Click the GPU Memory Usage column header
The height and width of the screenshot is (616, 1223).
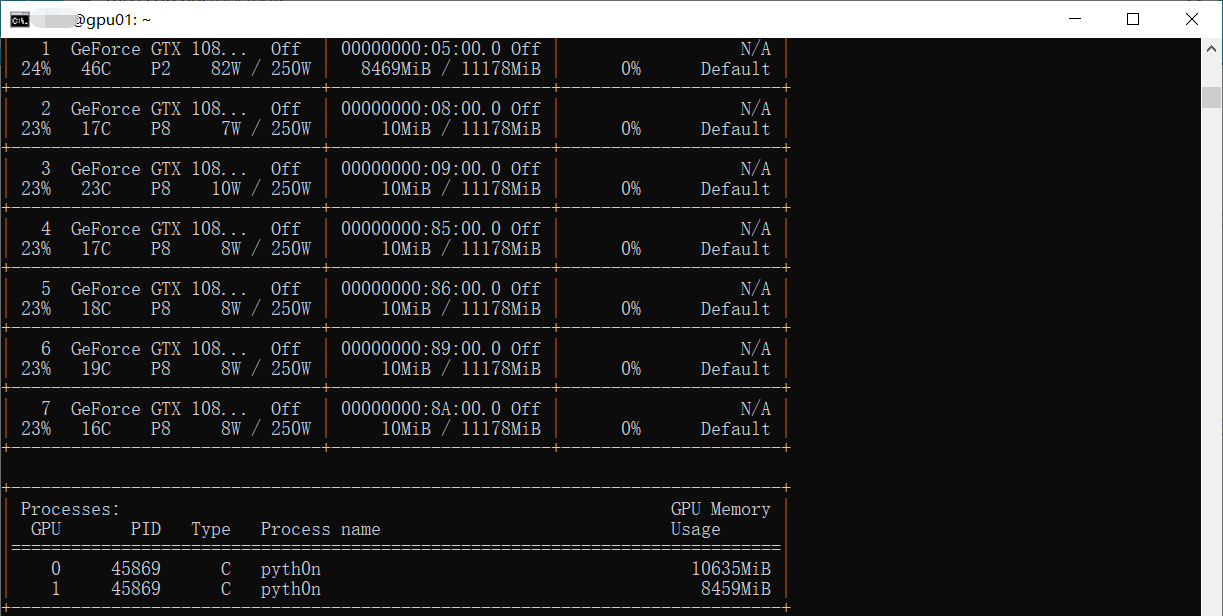click(x=720, y=518)
